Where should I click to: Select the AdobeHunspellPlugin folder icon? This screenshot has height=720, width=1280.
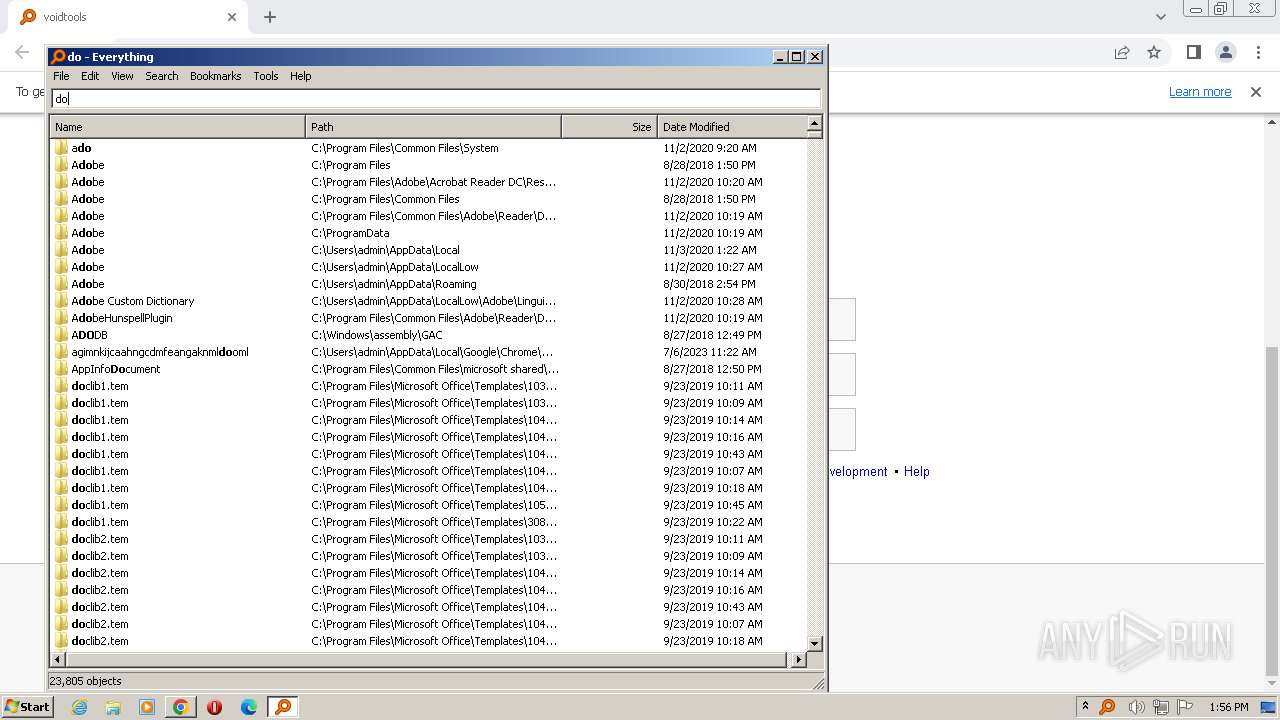point(61,318)
